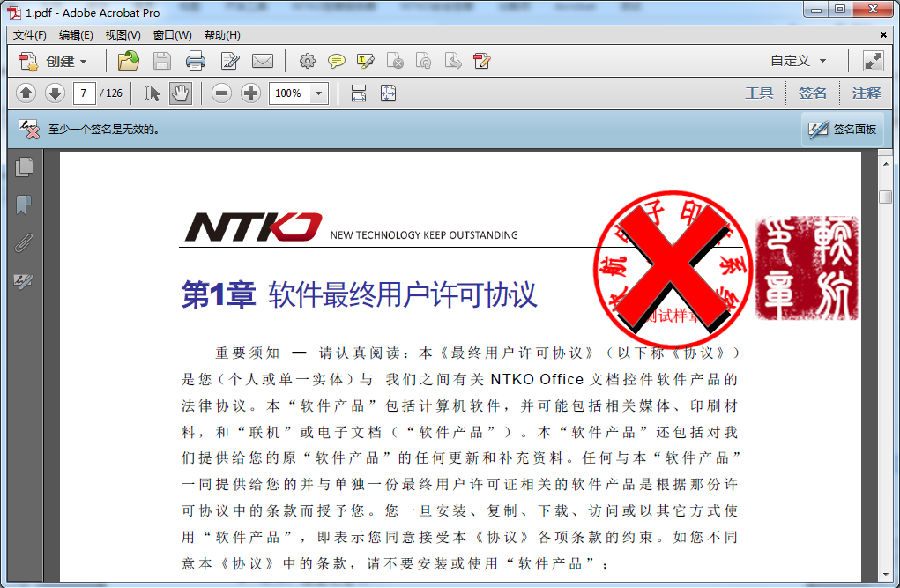Fit one full page to window icon

coord(389,93)
